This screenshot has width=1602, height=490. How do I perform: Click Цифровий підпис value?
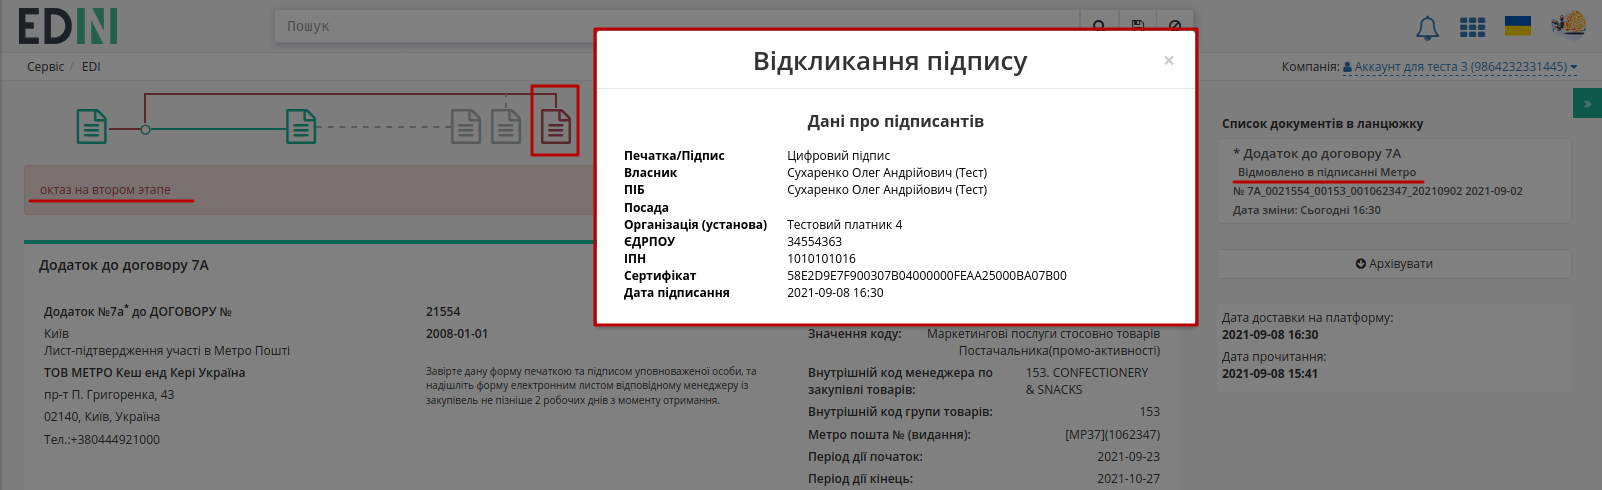click(x=838, y=156)
